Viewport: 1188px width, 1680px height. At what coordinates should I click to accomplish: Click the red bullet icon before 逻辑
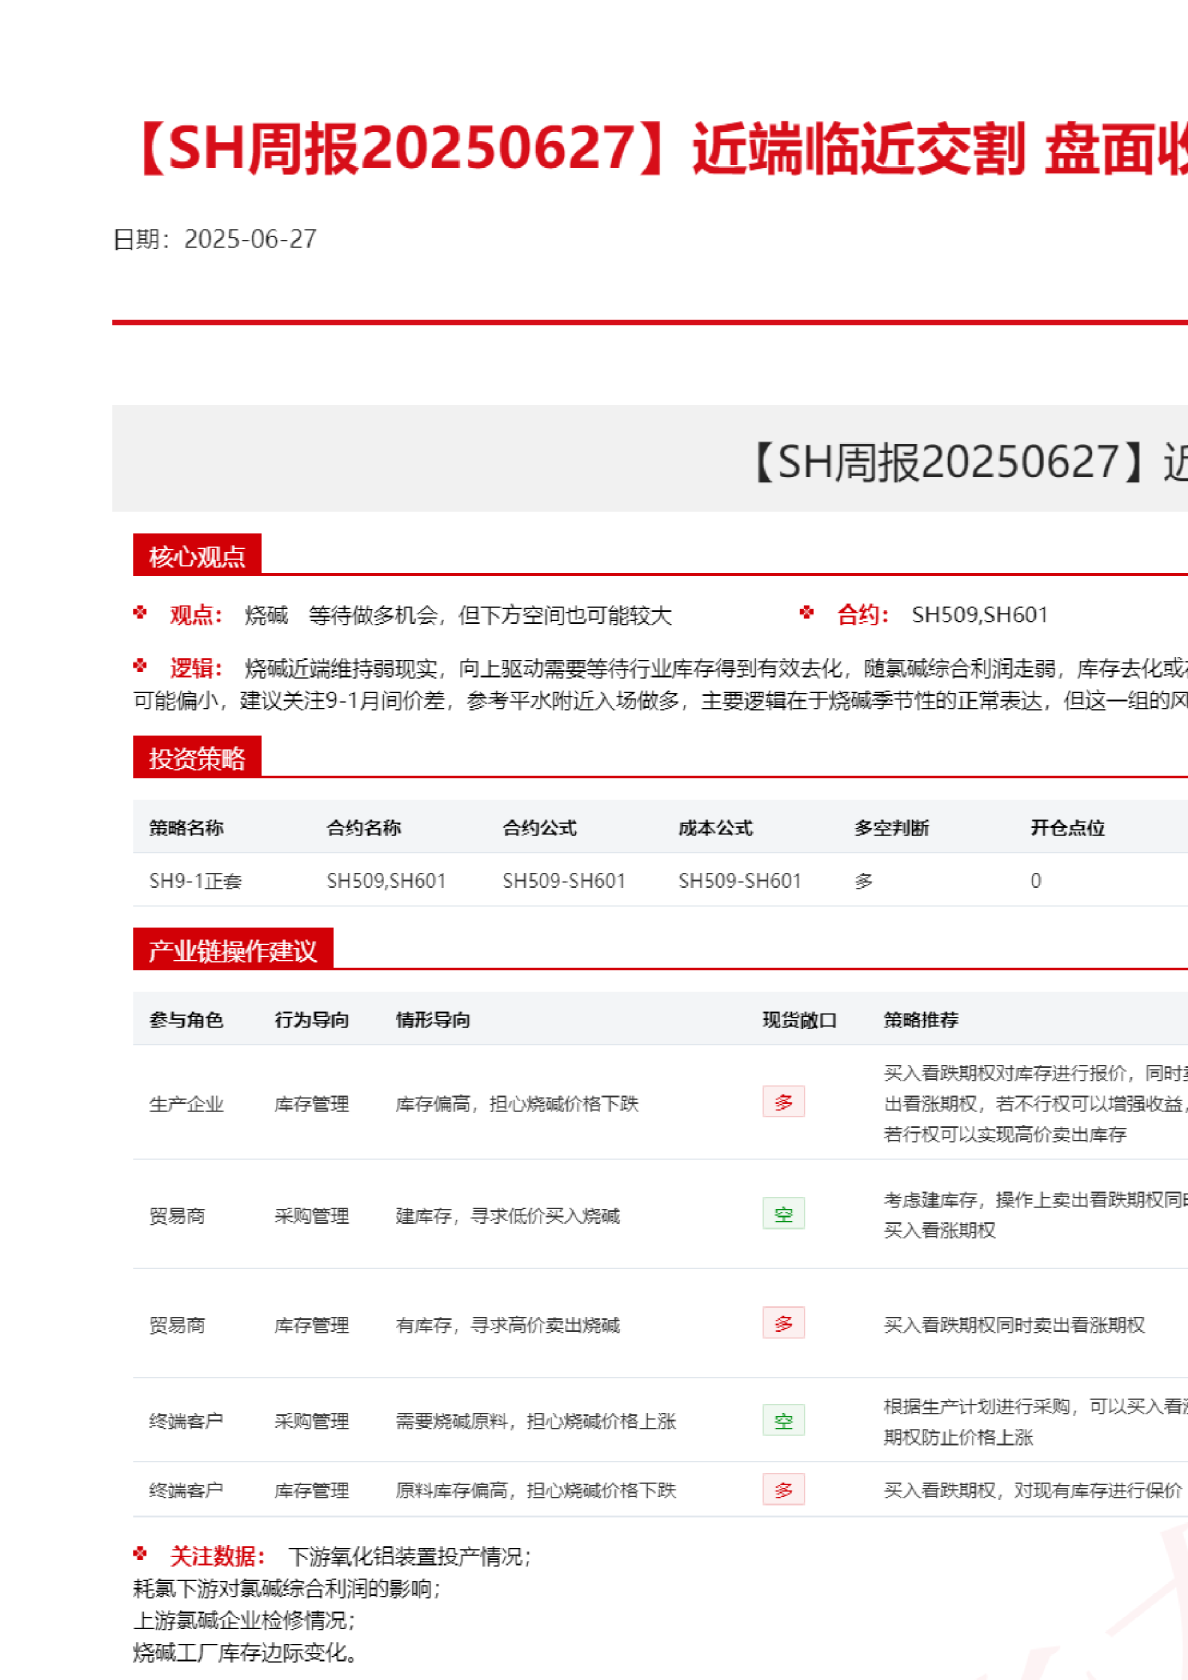(x=140, y=666)
